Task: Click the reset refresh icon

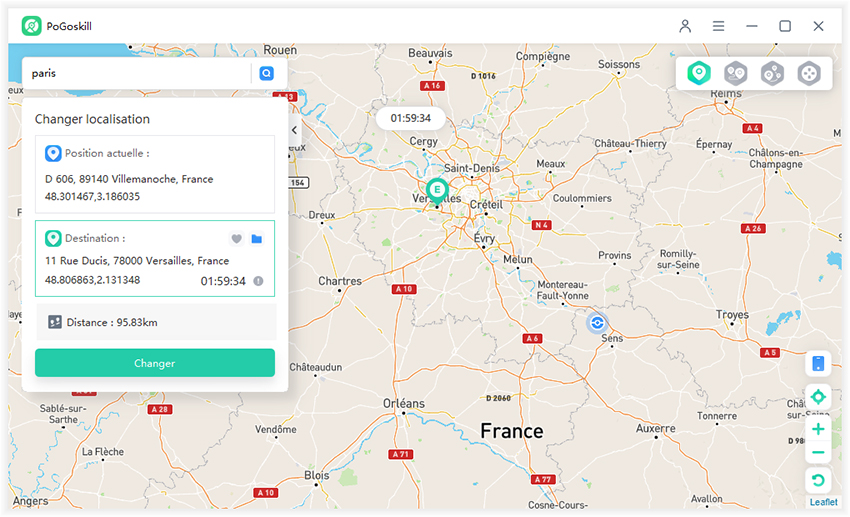Action: 818,480
